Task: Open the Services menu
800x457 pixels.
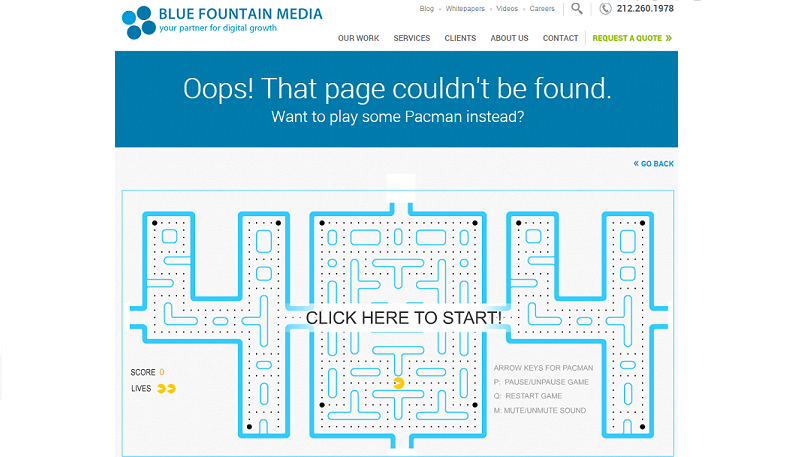Action: (412, 38)
